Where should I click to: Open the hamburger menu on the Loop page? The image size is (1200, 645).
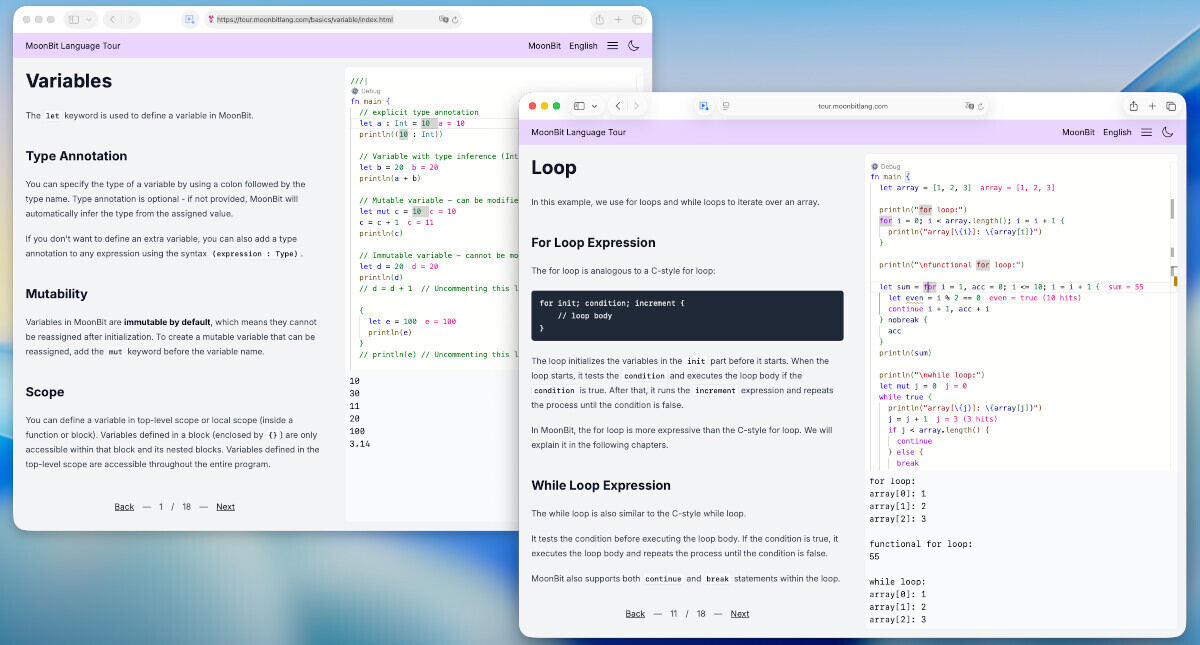tap(1146, 132)
